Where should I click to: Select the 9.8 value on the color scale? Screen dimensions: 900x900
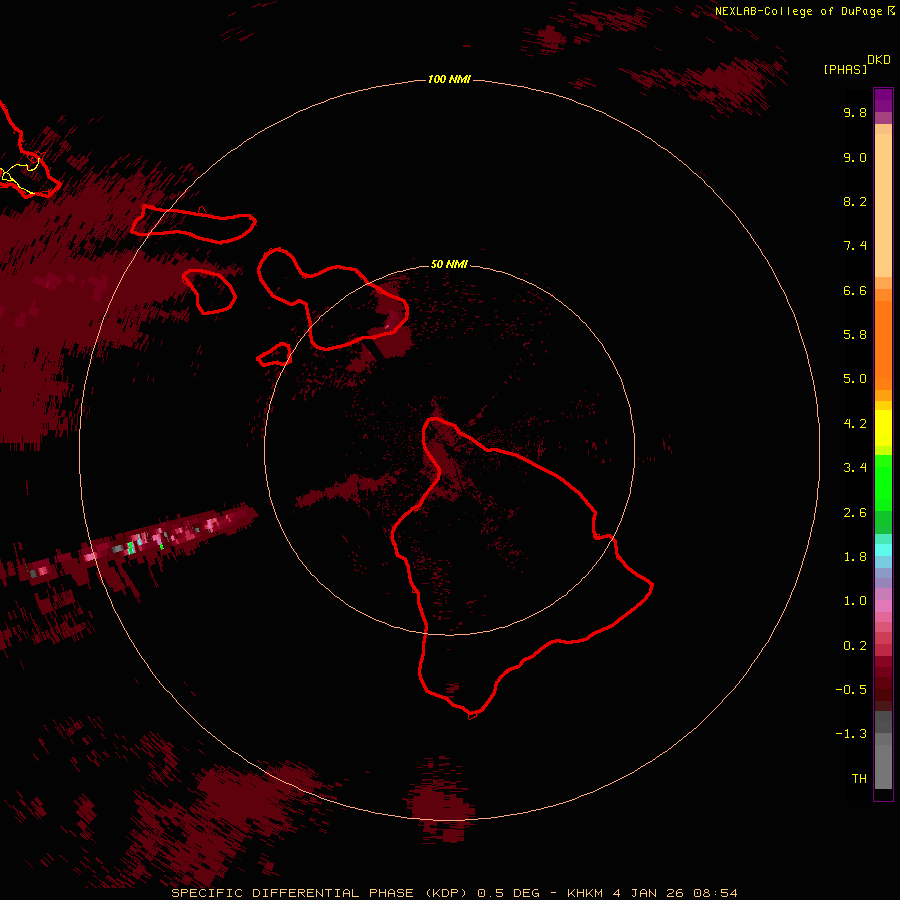855,112
